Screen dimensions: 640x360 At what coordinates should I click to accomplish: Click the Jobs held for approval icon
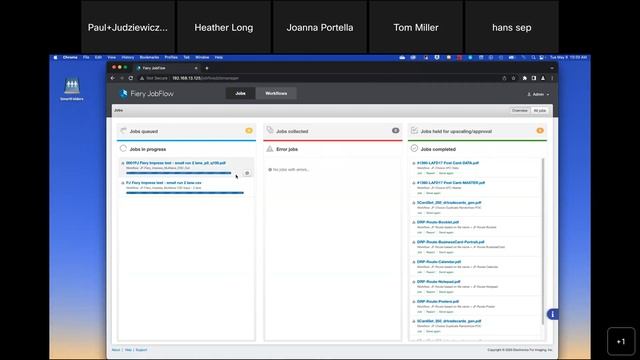[414, 131]
